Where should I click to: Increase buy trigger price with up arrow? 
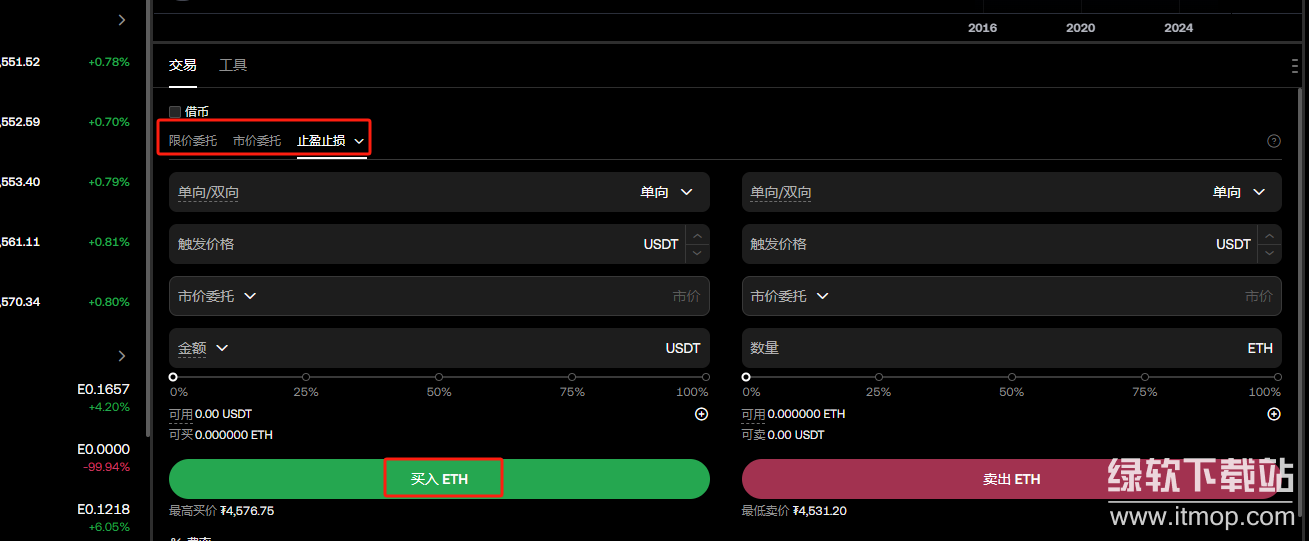pos(697,235)
